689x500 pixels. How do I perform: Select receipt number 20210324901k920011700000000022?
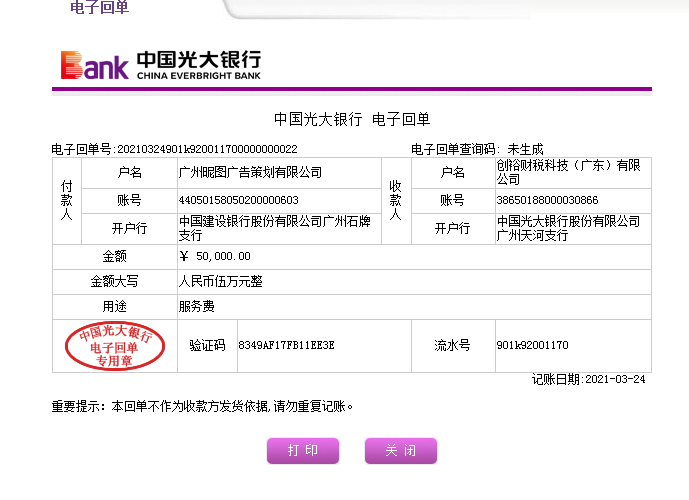click(207, 149)
